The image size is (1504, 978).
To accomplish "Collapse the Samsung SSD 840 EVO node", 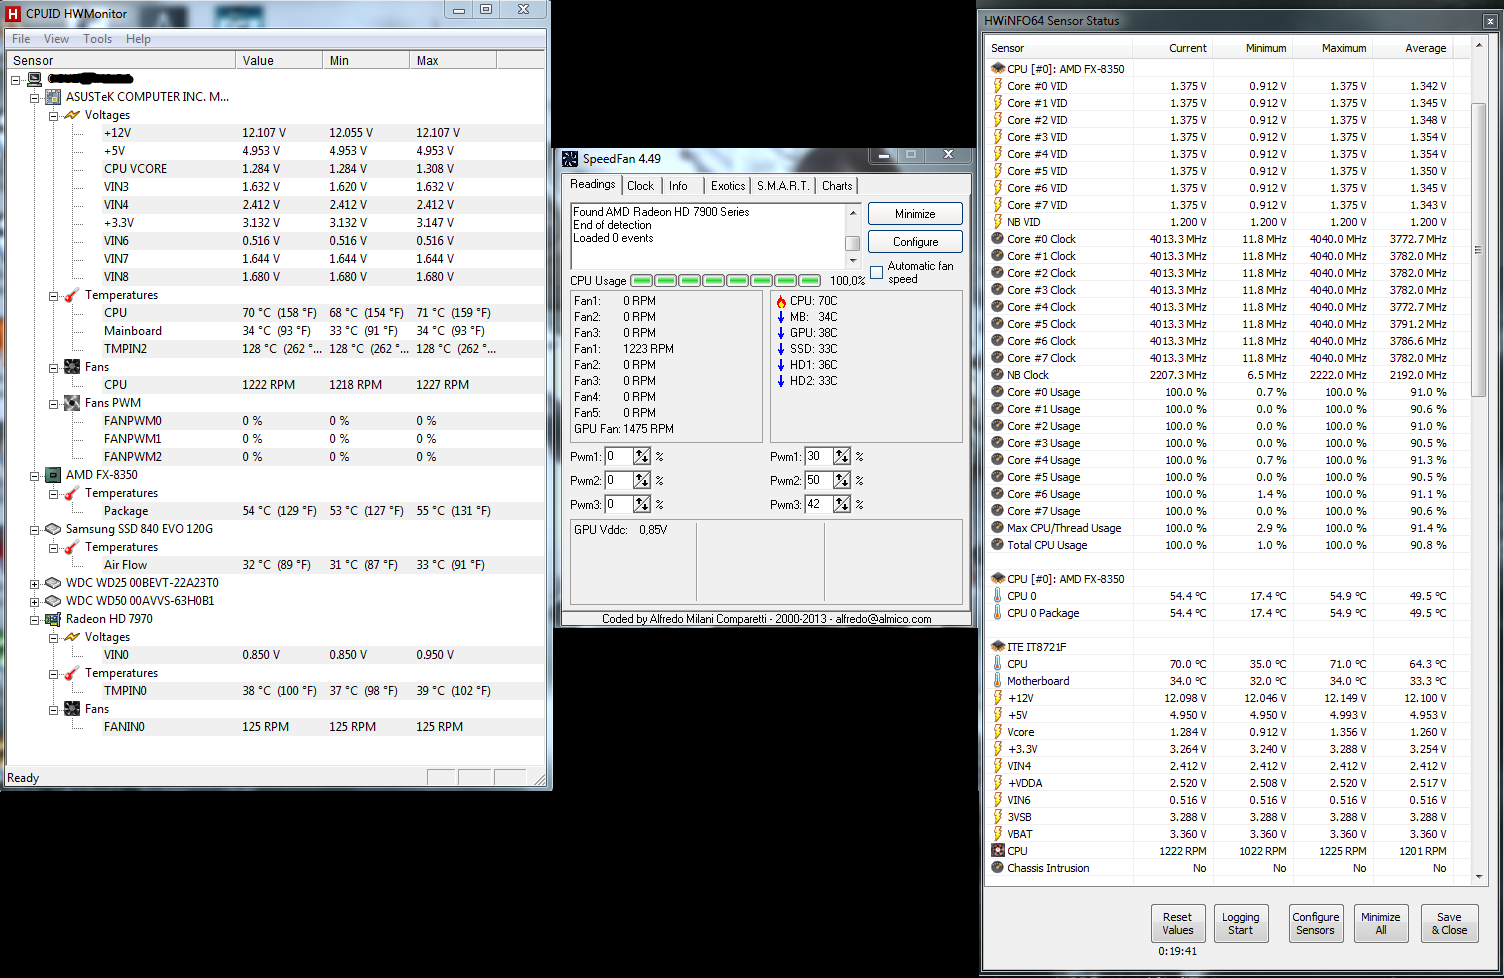I will click(x=34, y=530).
